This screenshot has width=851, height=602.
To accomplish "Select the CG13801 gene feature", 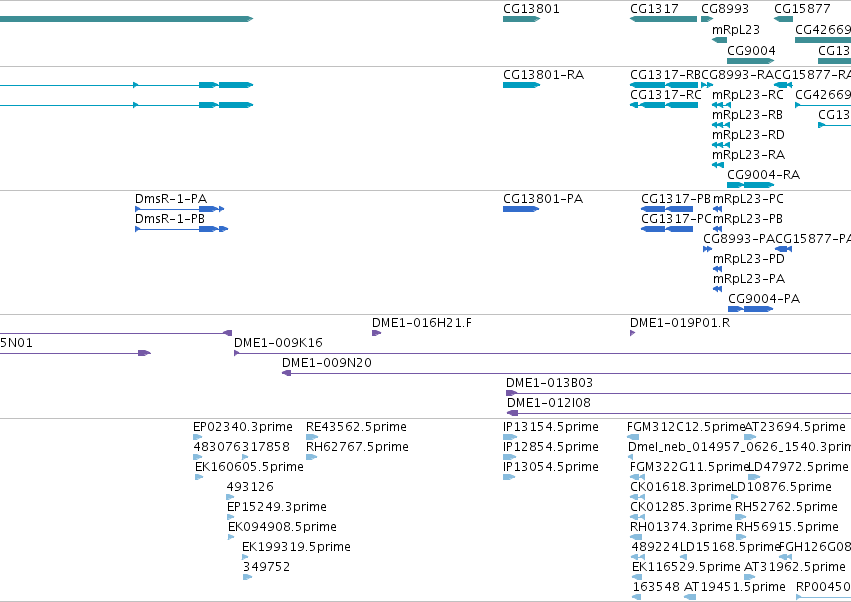I will click(x=522, y=19).
